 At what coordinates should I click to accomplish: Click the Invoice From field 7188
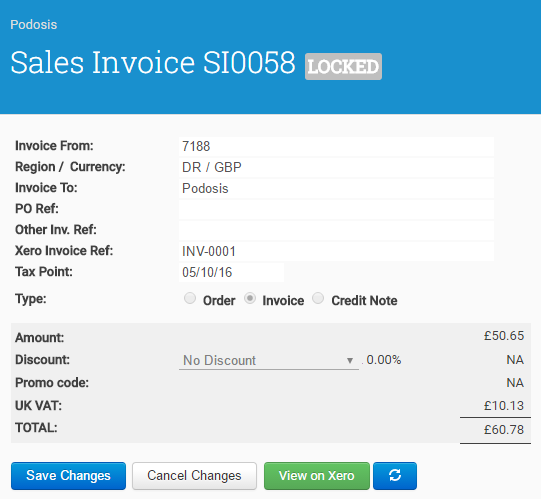coord(336,146)
